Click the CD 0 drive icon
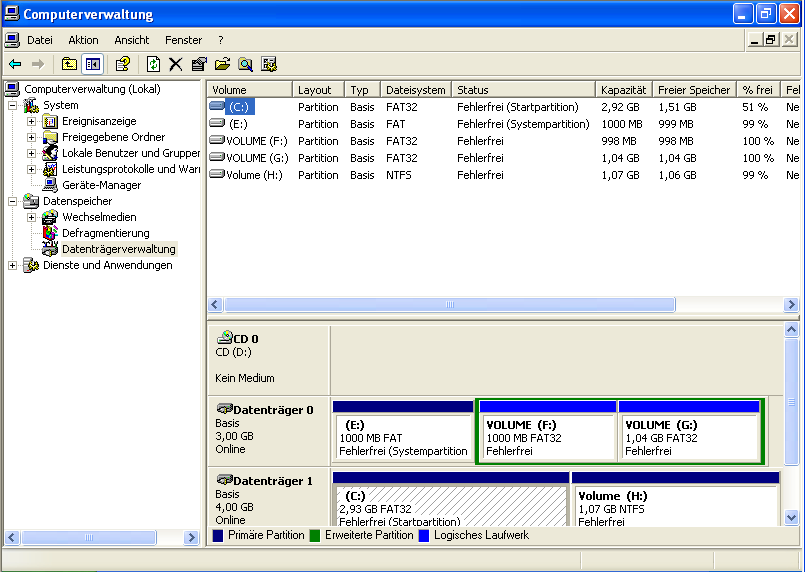 (x=224, y=338)
